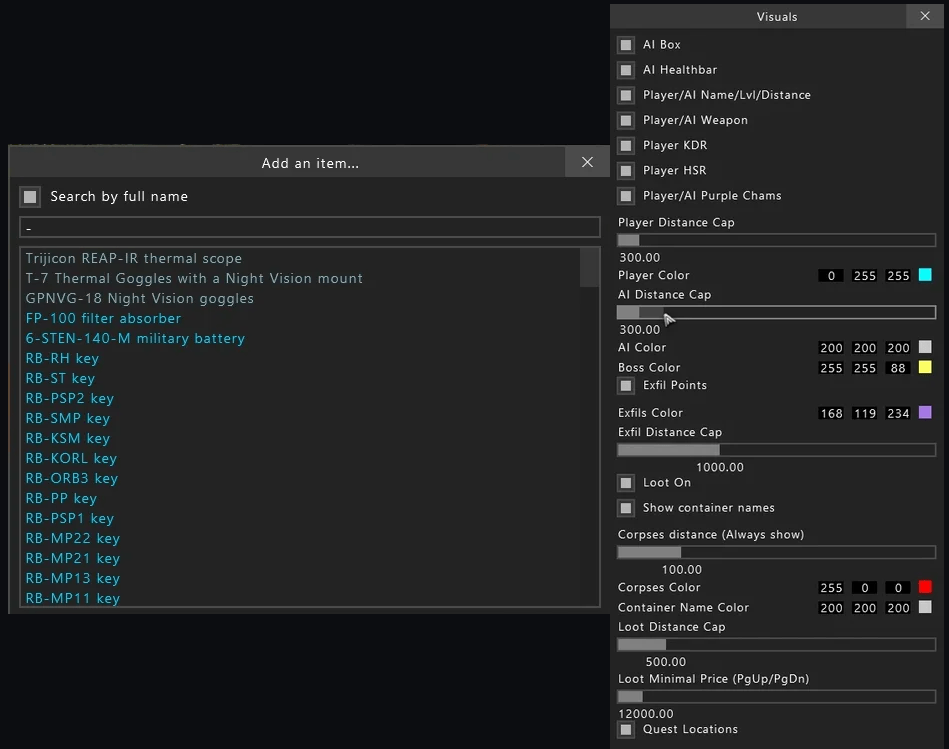Open yellow Boss Color swatch

(x=925, y=367)
